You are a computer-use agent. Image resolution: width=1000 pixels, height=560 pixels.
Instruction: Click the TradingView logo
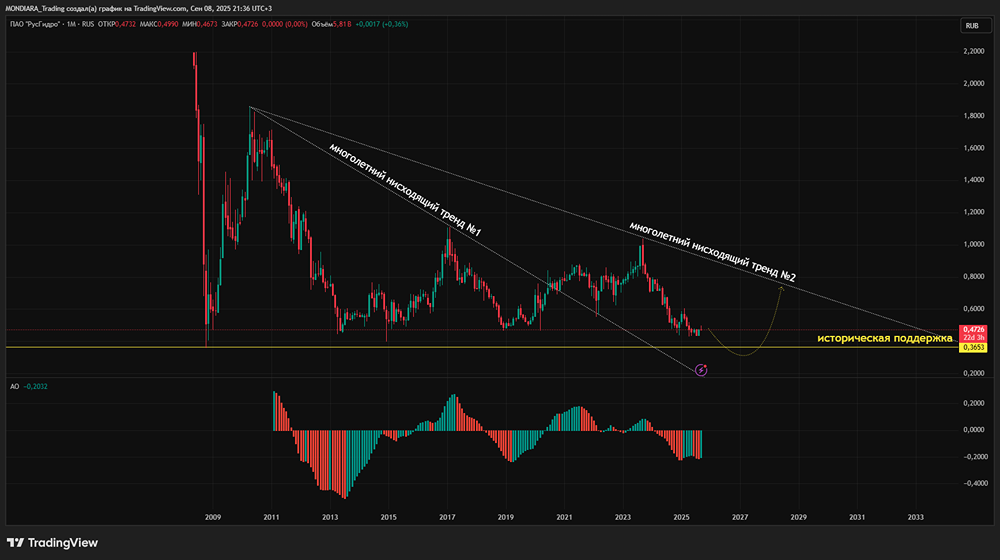coord(52,543)
